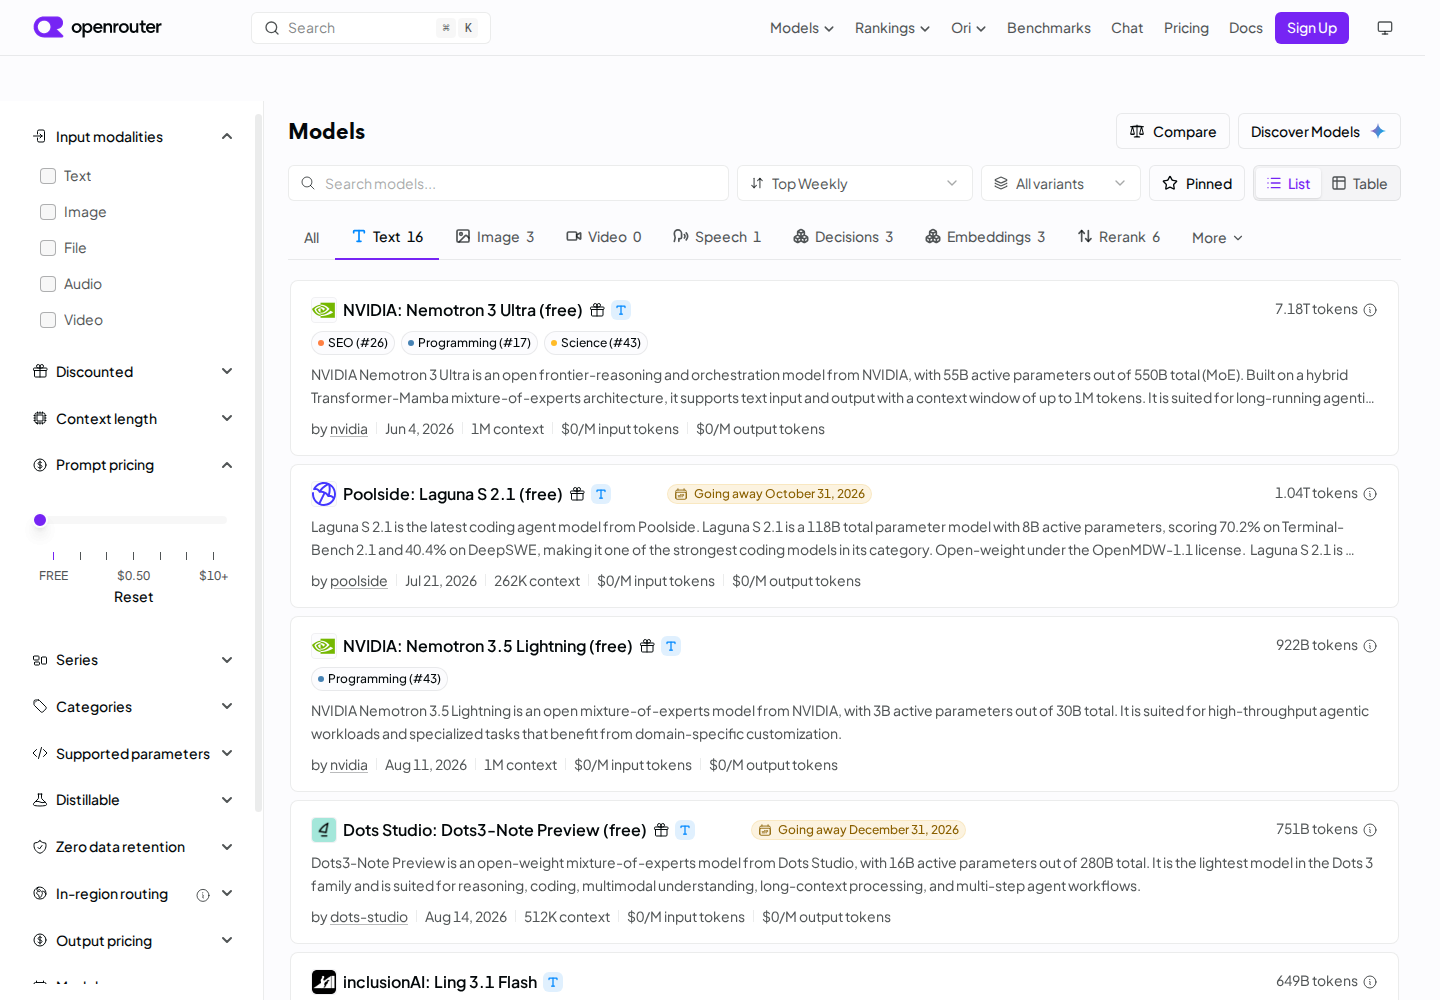
Task: Expand the Discounted filter section
Action: 133,372
